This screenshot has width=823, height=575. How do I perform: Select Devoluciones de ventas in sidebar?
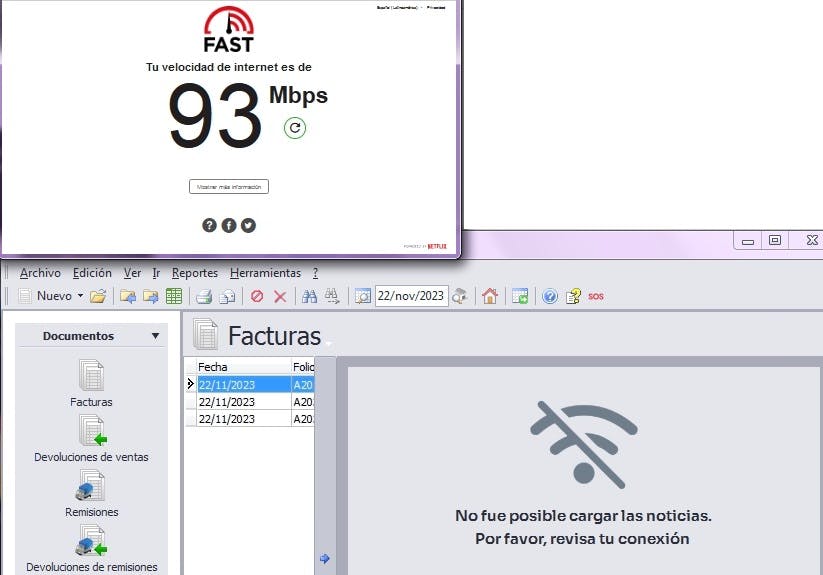coord(91,439)
